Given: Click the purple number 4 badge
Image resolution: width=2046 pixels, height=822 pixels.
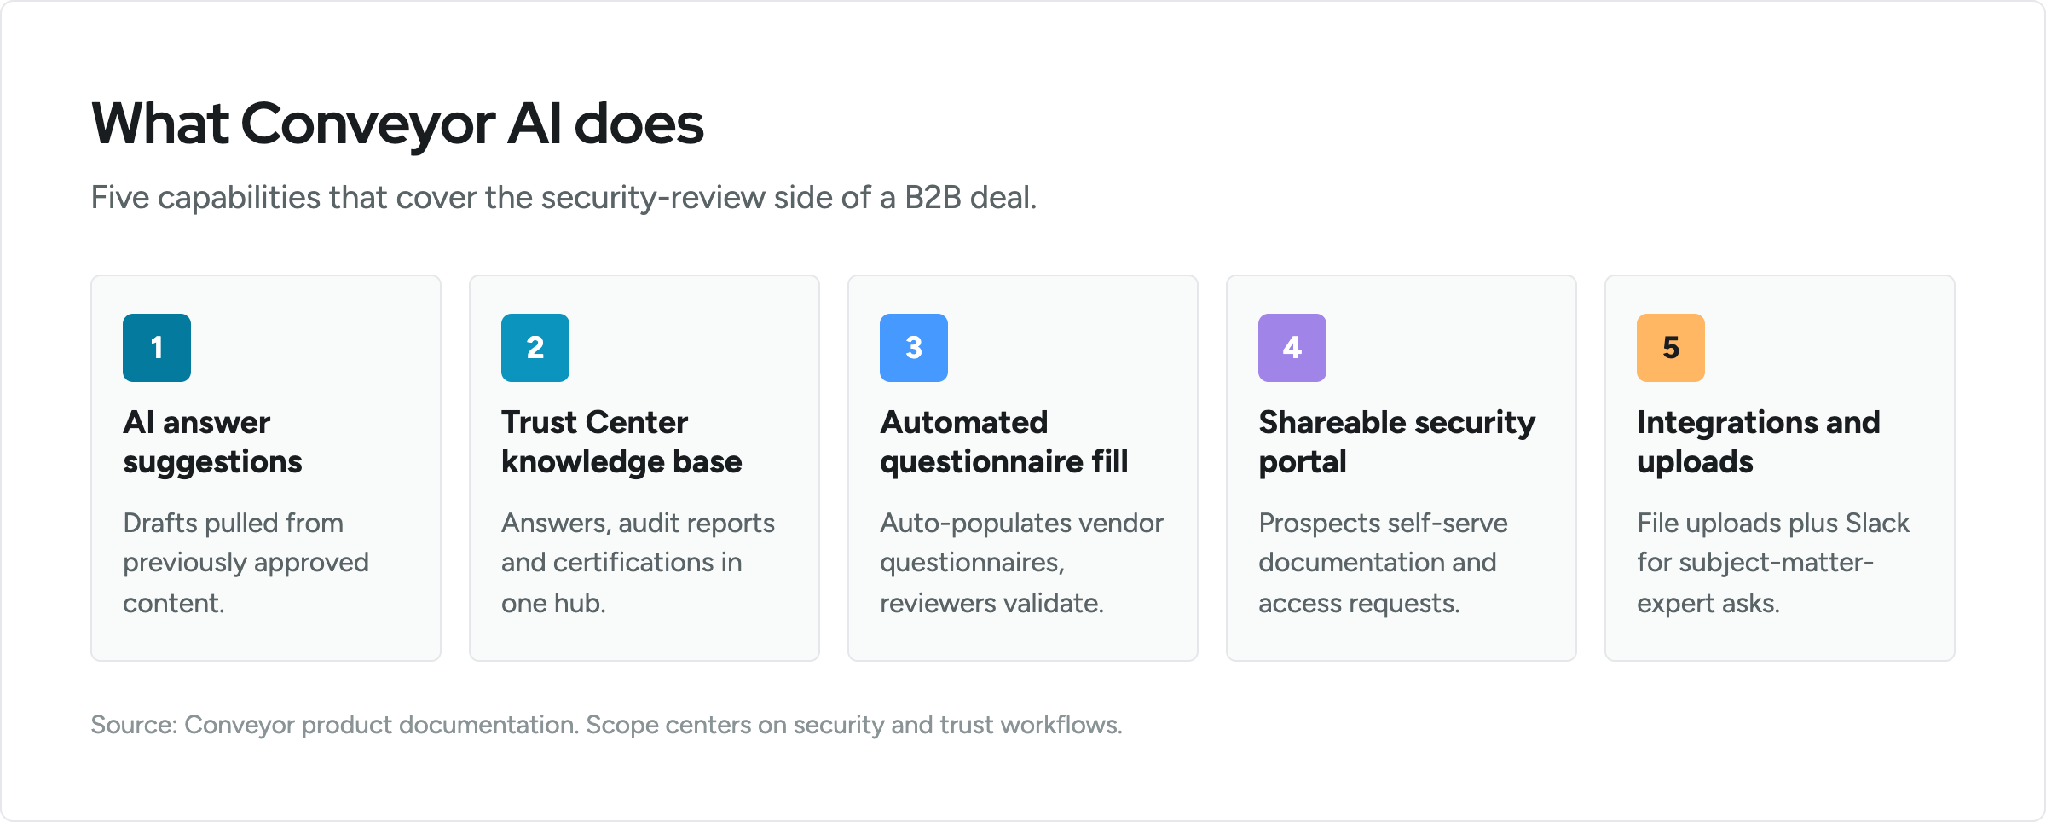Looking at the screenshot, I should click(1292, 348).
